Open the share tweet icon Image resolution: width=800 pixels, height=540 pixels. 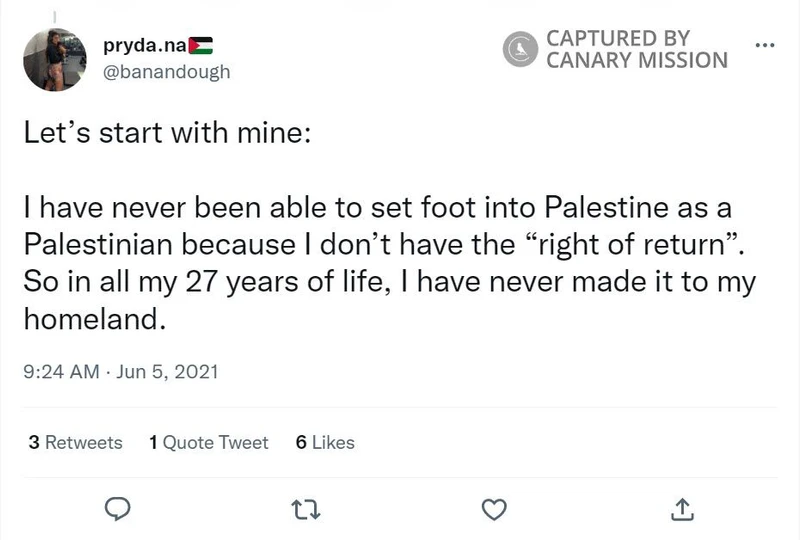[x=681, y=510]
